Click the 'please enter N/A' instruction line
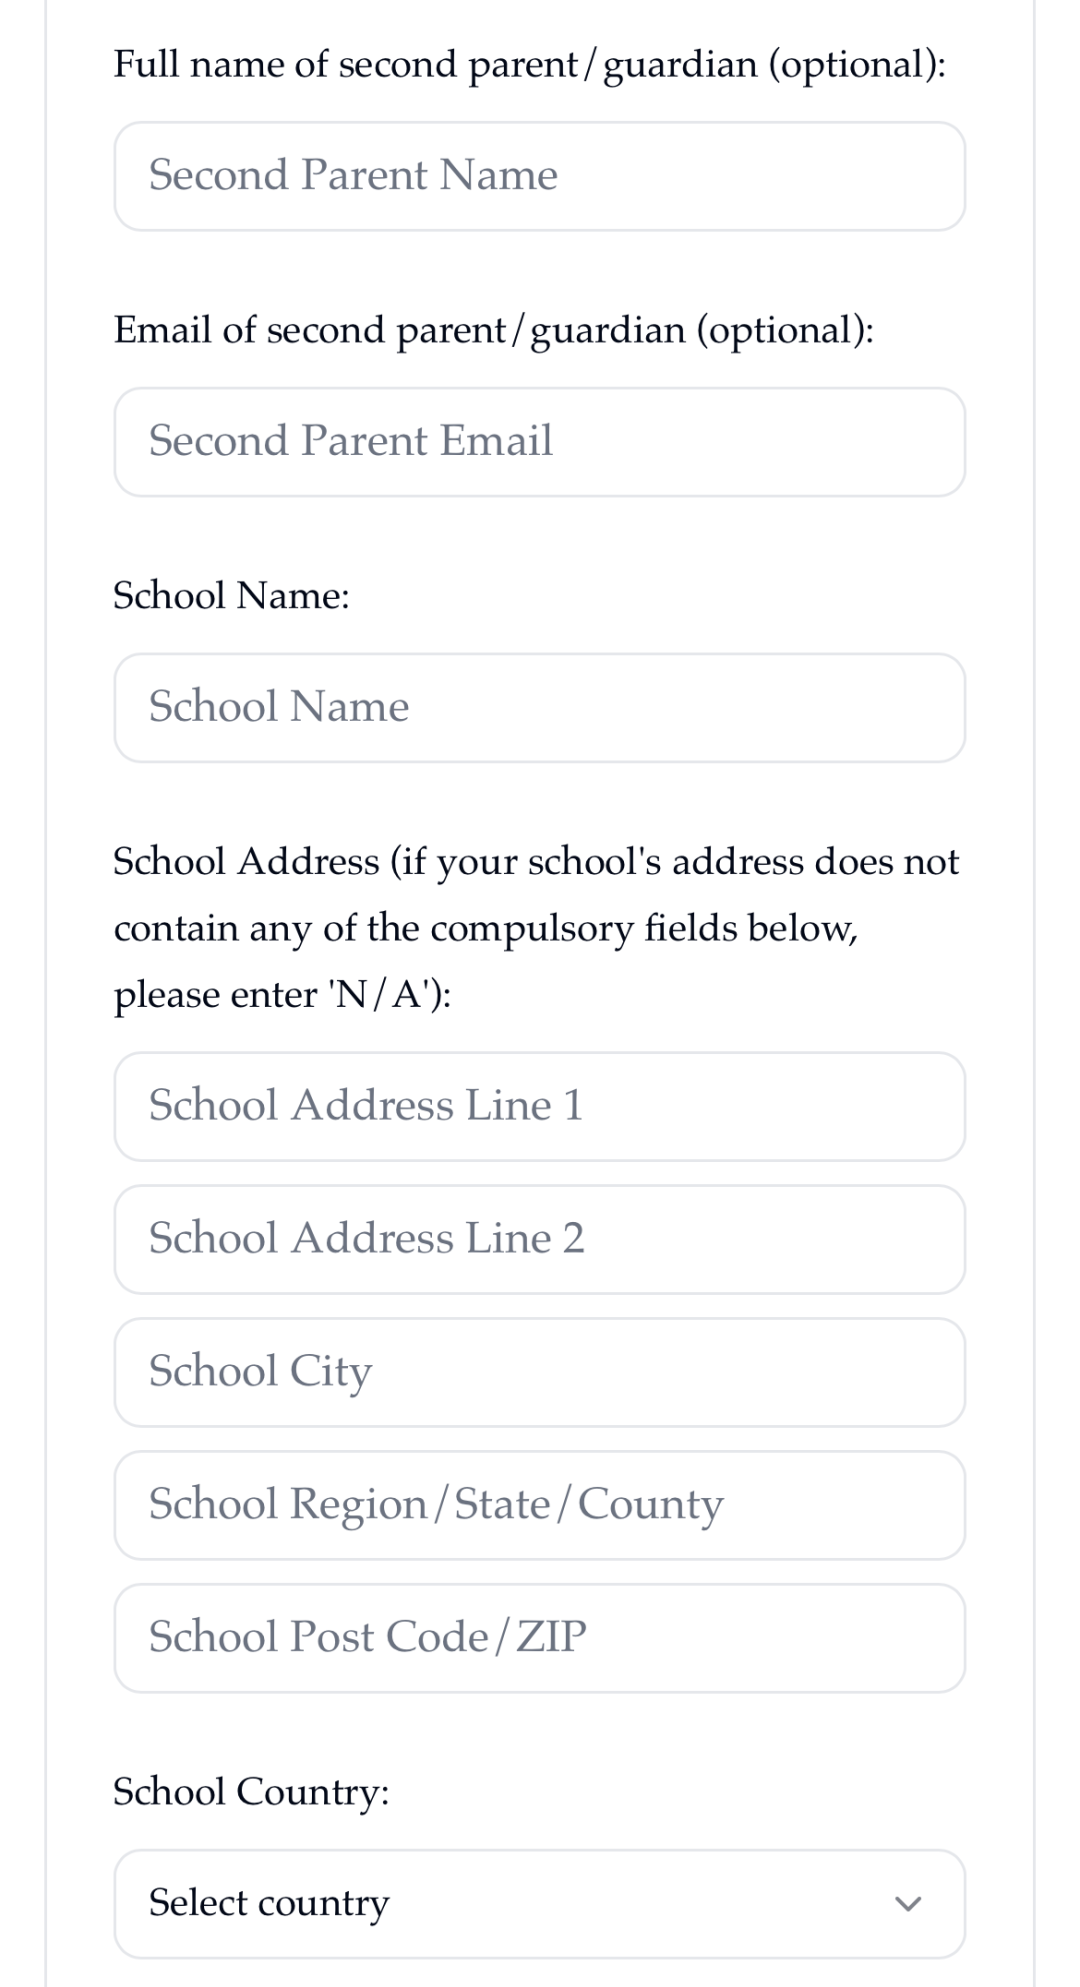This screenshot has width=1080, height=1987. point(282,995)
